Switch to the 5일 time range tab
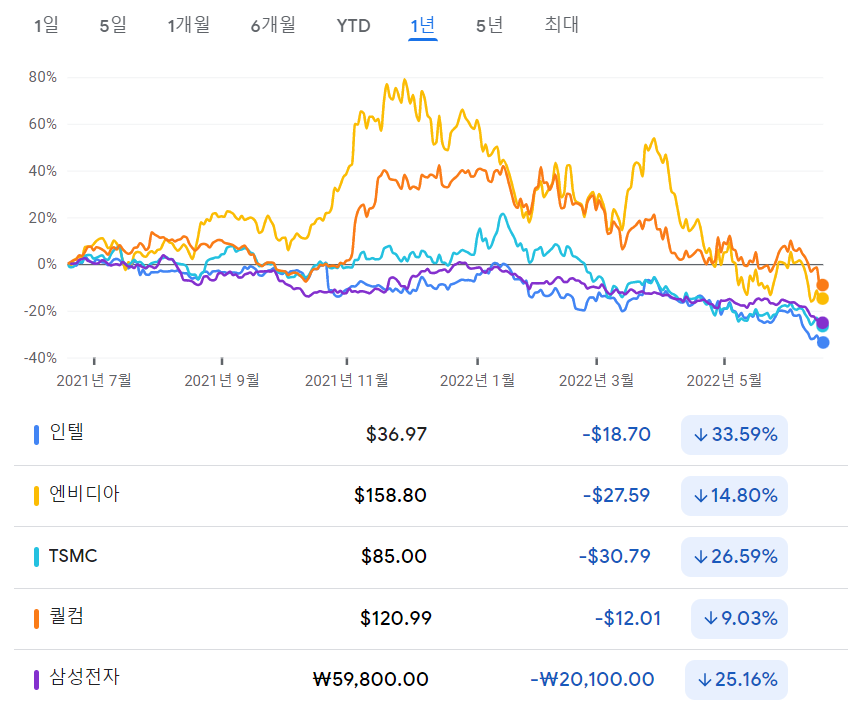The height and width of the screenshot is (709, 861). tap(111, 25)
